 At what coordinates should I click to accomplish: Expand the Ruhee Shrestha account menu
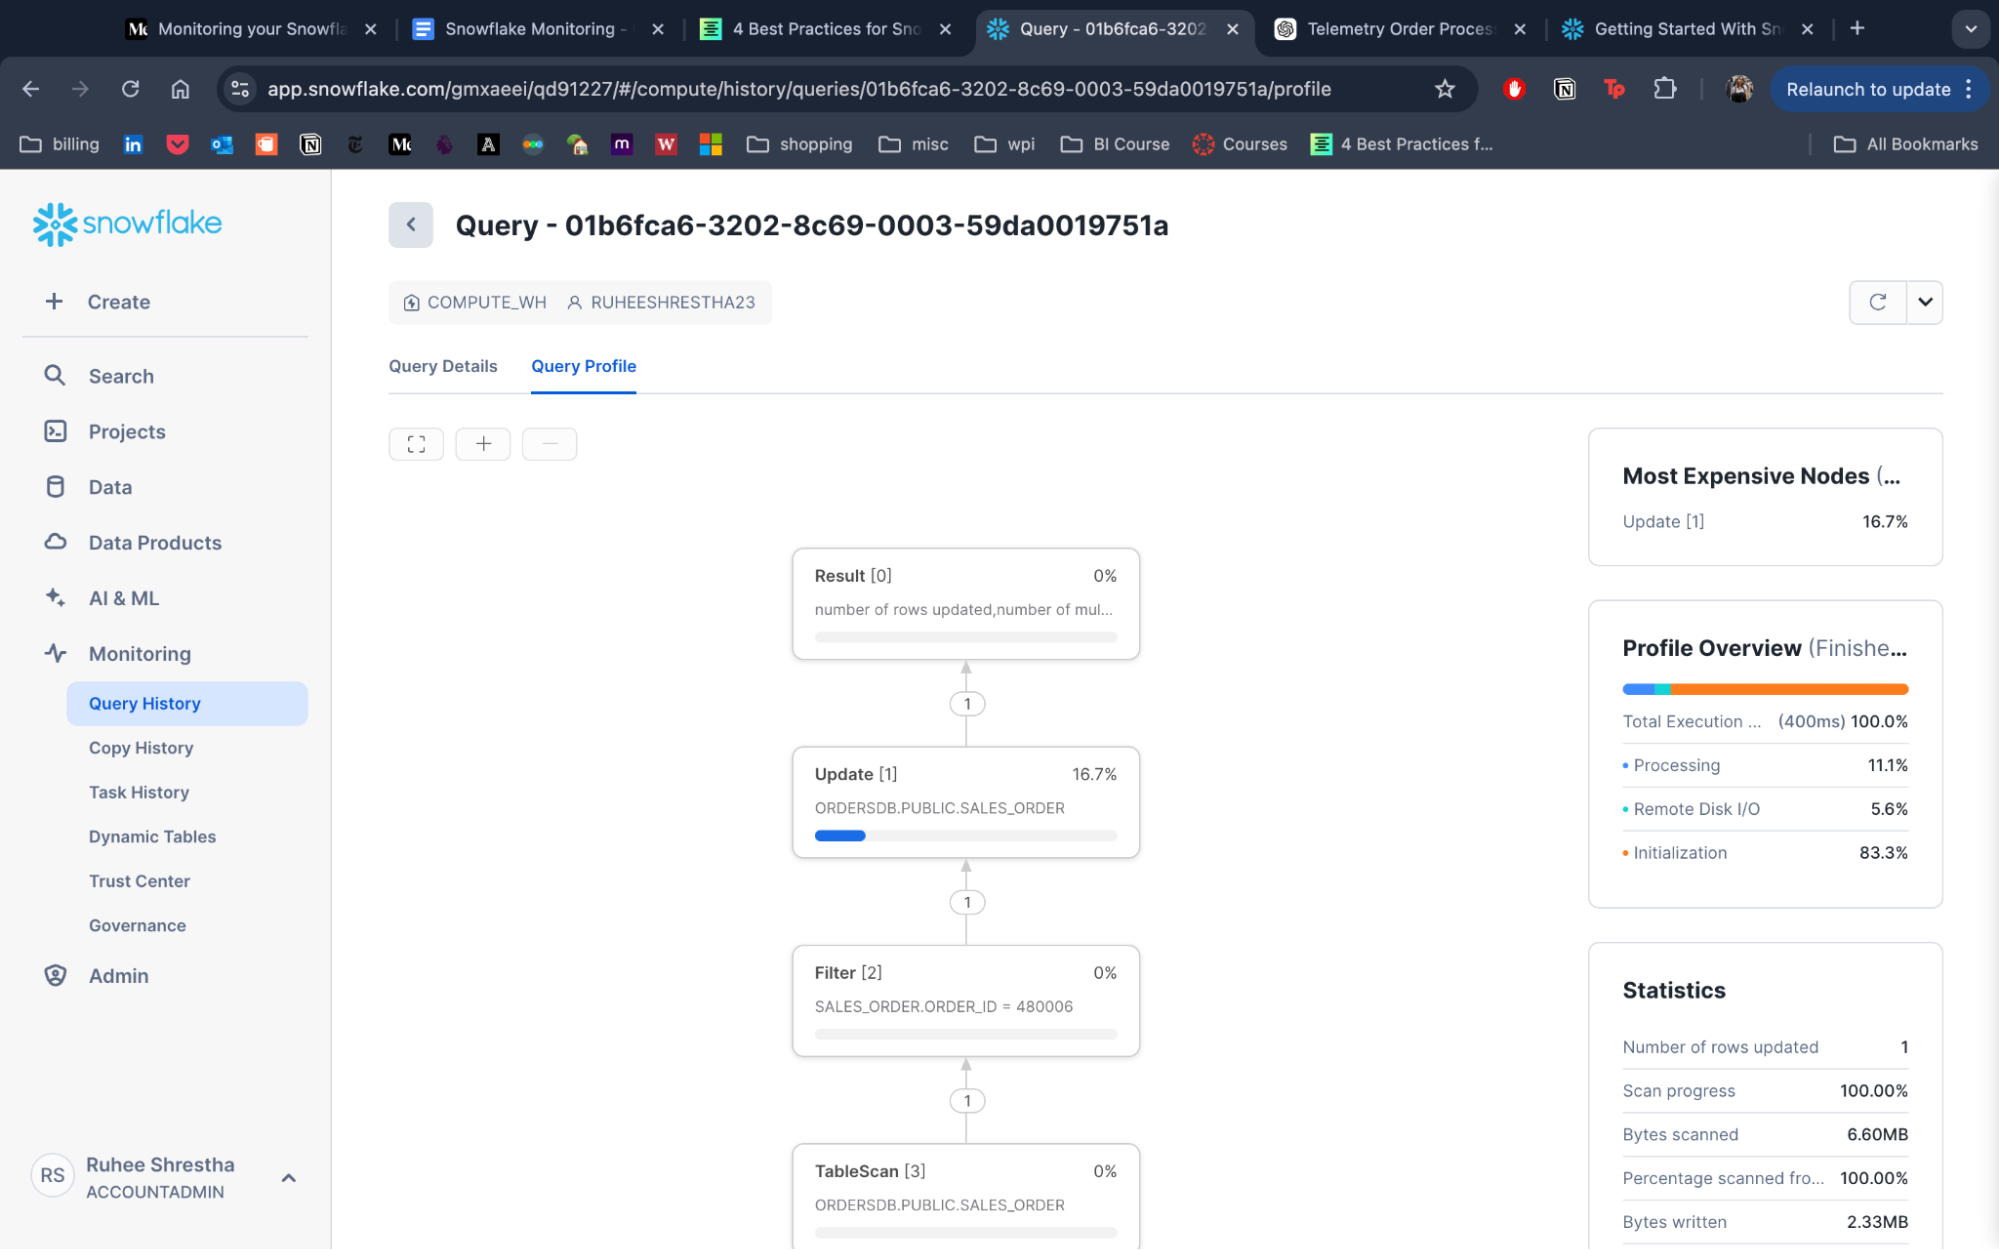288,1178
